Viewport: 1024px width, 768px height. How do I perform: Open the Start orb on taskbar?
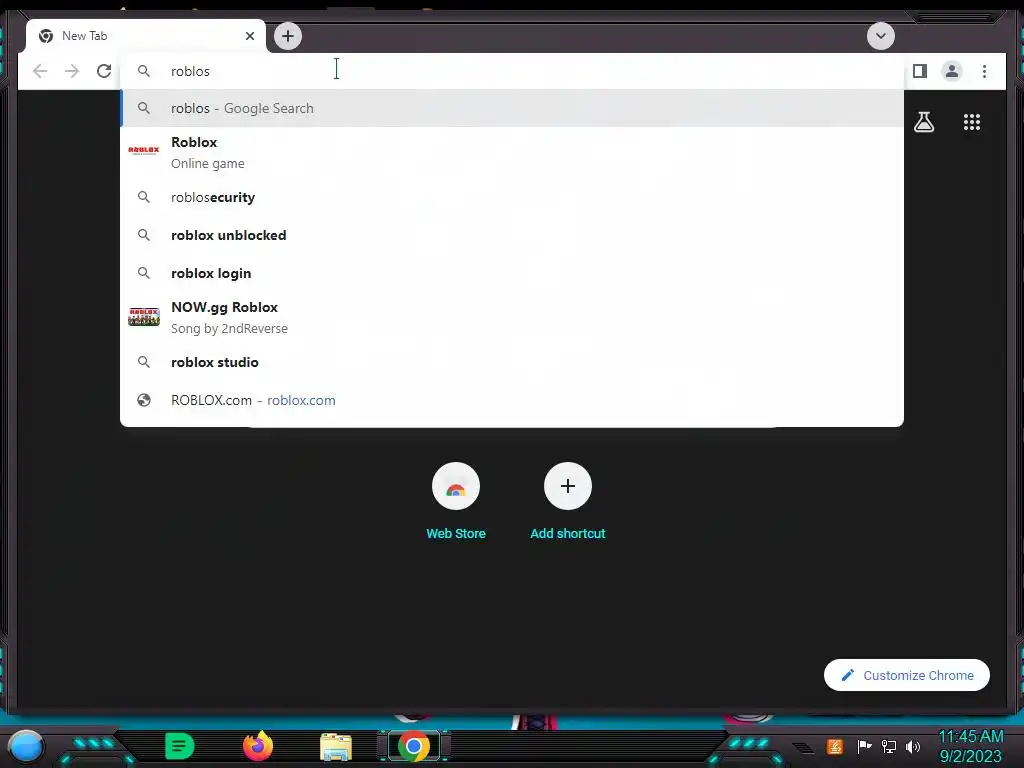pos(26,746)
